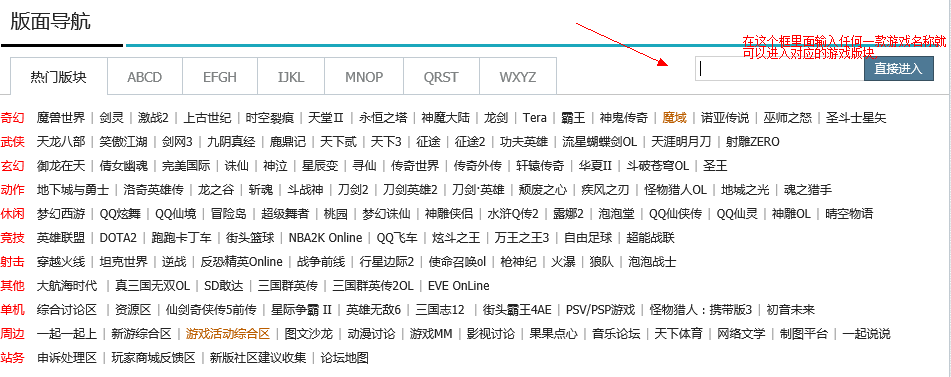Open the MNOP tab
The width and height of the screenshot is (951, 377).
click(x=365, y=77)
